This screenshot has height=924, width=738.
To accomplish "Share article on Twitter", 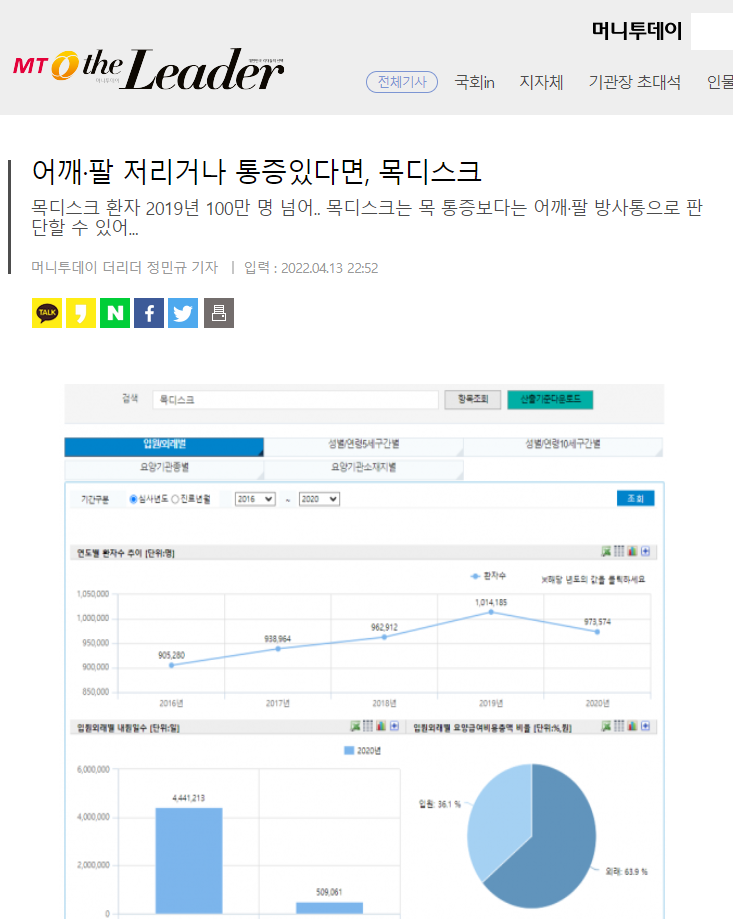I will [x=183, y=313].
